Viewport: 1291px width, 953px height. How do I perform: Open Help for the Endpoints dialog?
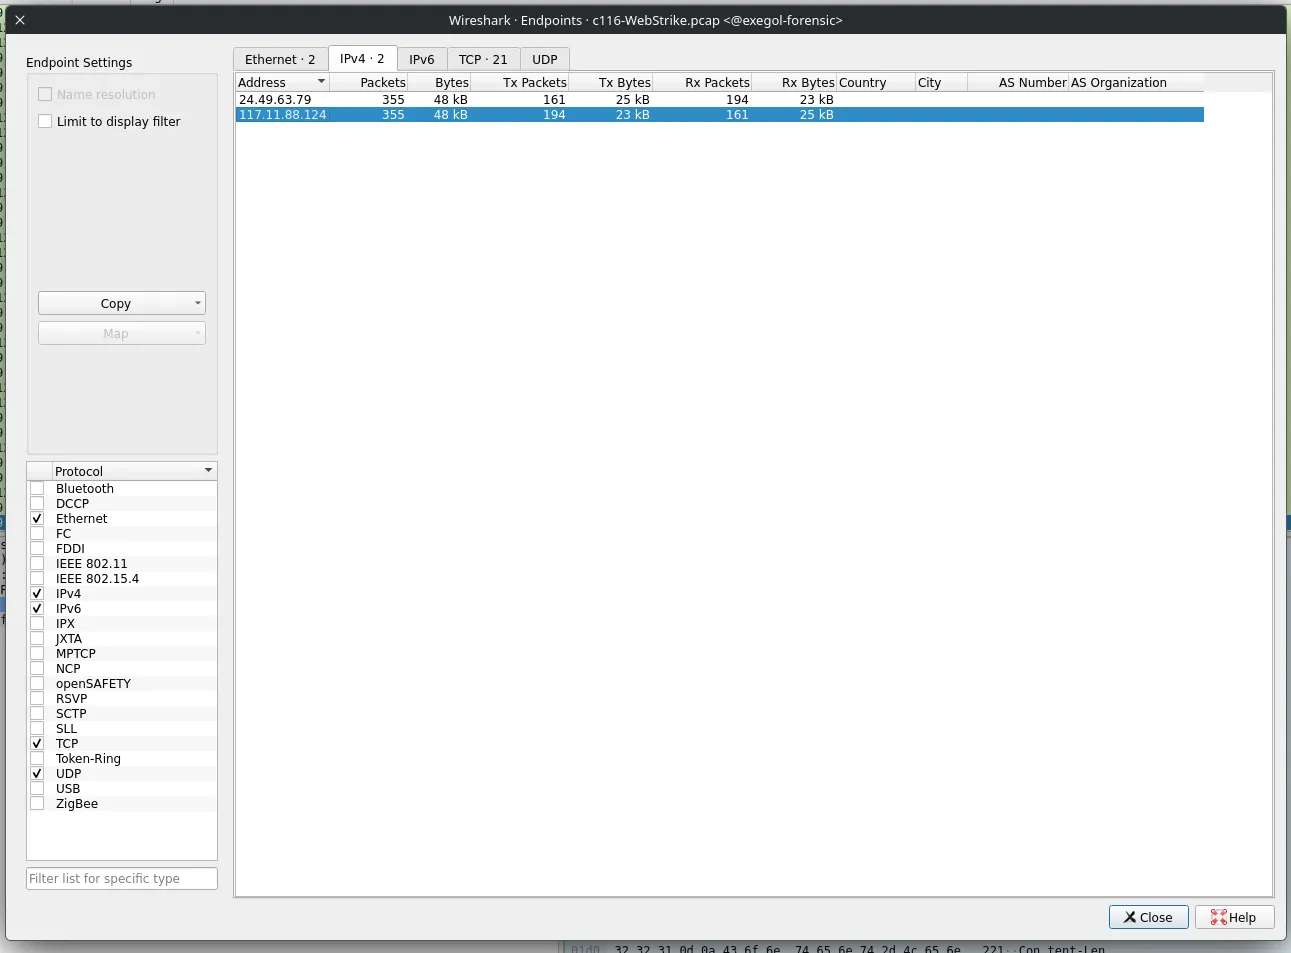(1234, 917)
